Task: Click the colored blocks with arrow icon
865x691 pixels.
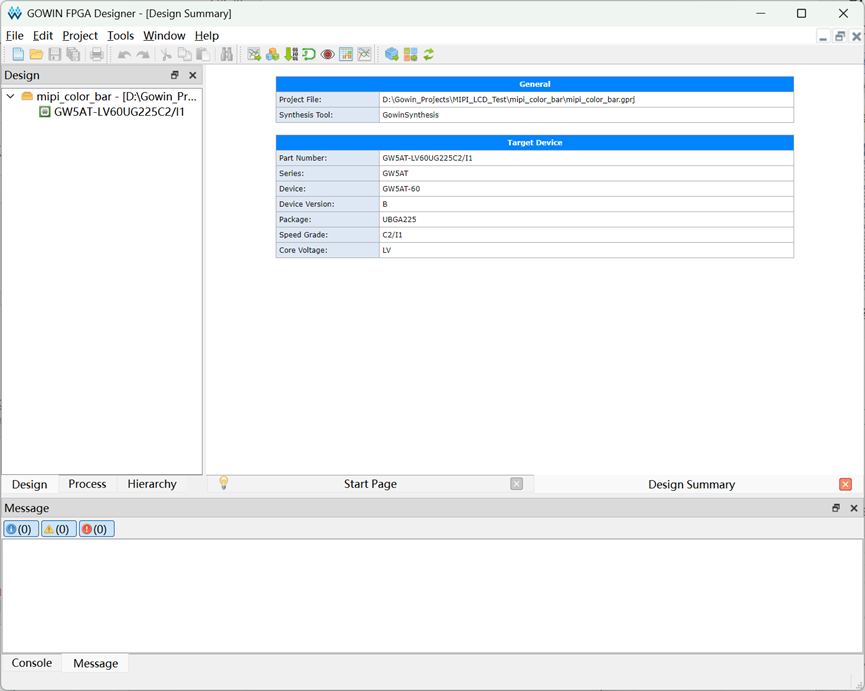Action: 410,54
